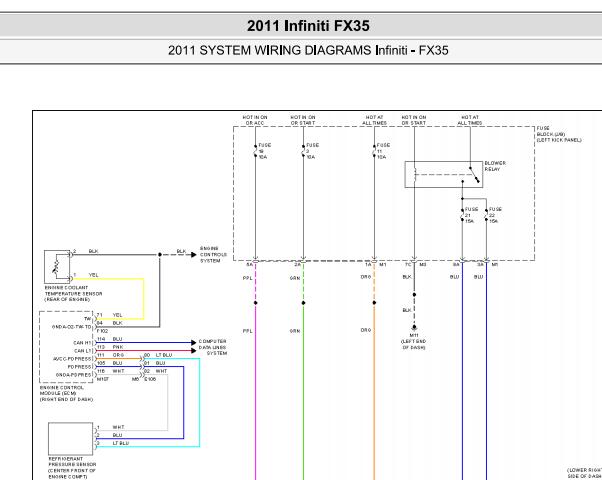
Task: Click the 'E106' connector label
Action: point(150,379)
